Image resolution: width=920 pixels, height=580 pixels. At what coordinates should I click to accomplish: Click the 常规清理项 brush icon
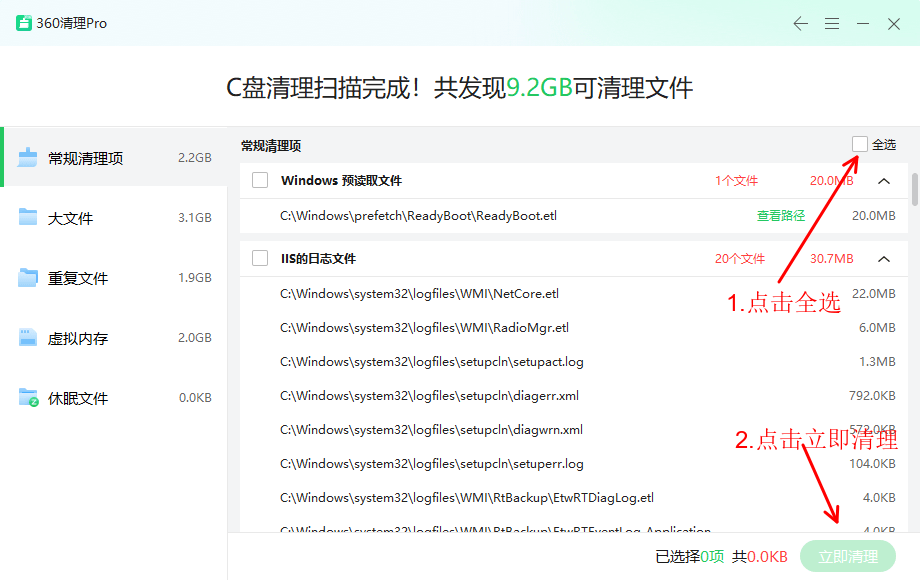28,158
